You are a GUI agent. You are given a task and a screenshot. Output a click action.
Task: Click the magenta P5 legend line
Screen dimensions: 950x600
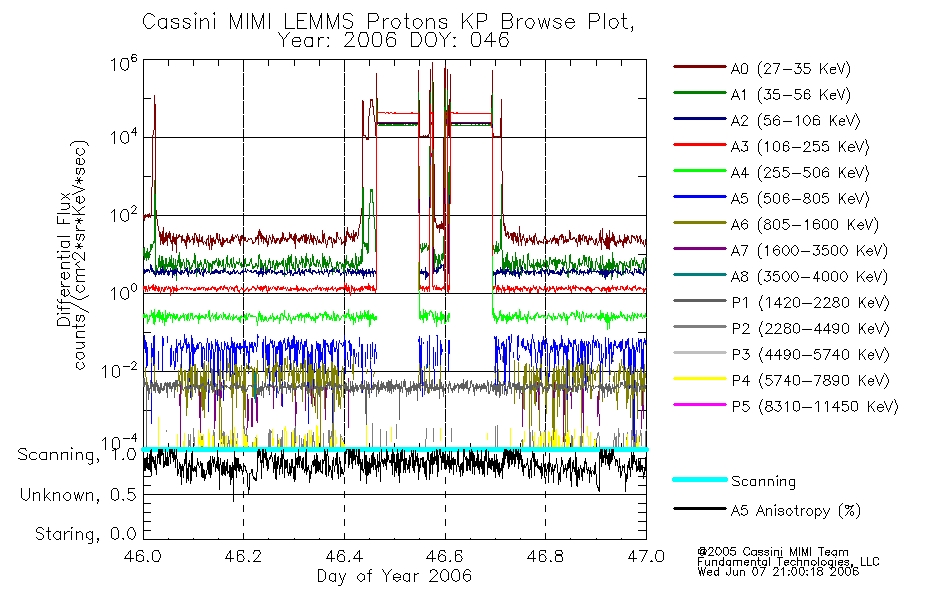[699, 405]
